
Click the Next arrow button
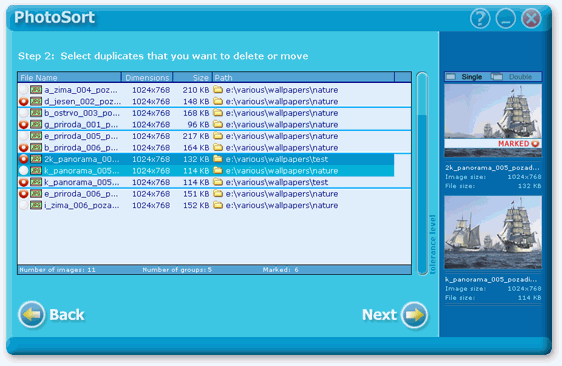click(414, 315)
